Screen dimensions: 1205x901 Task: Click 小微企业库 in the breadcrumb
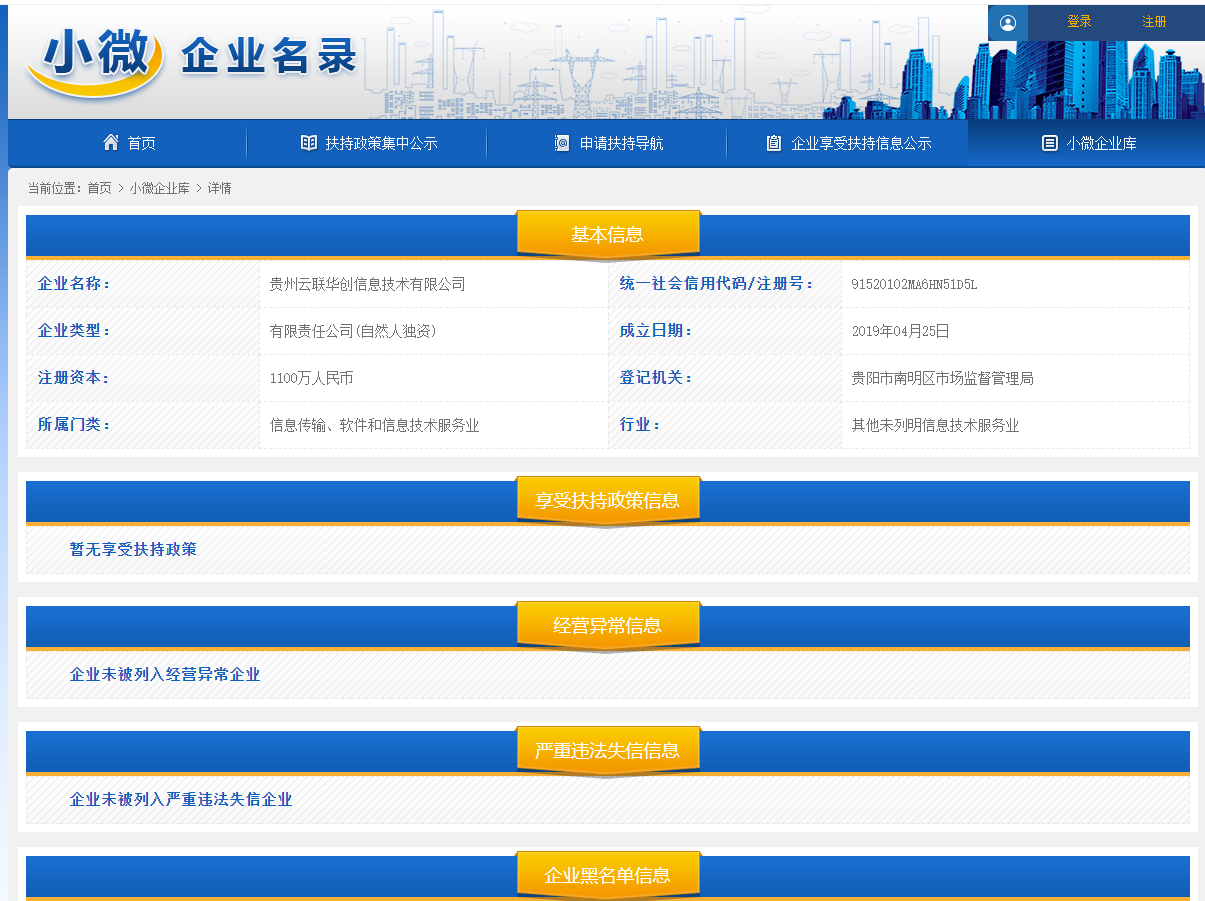[159, 188]
